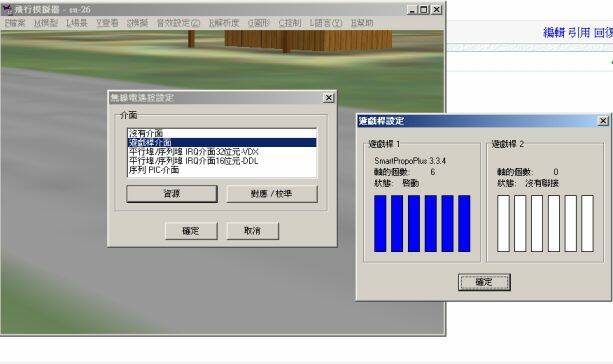
Task: Click the 對應 / 校準 button
Action: click(272, 194)
